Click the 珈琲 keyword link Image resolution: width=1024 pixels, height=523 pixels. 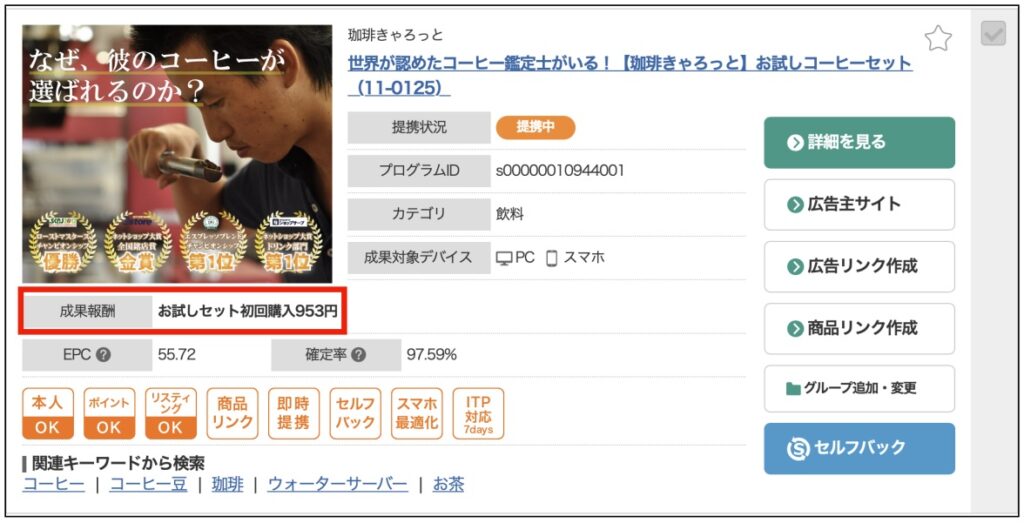[227, 484]
